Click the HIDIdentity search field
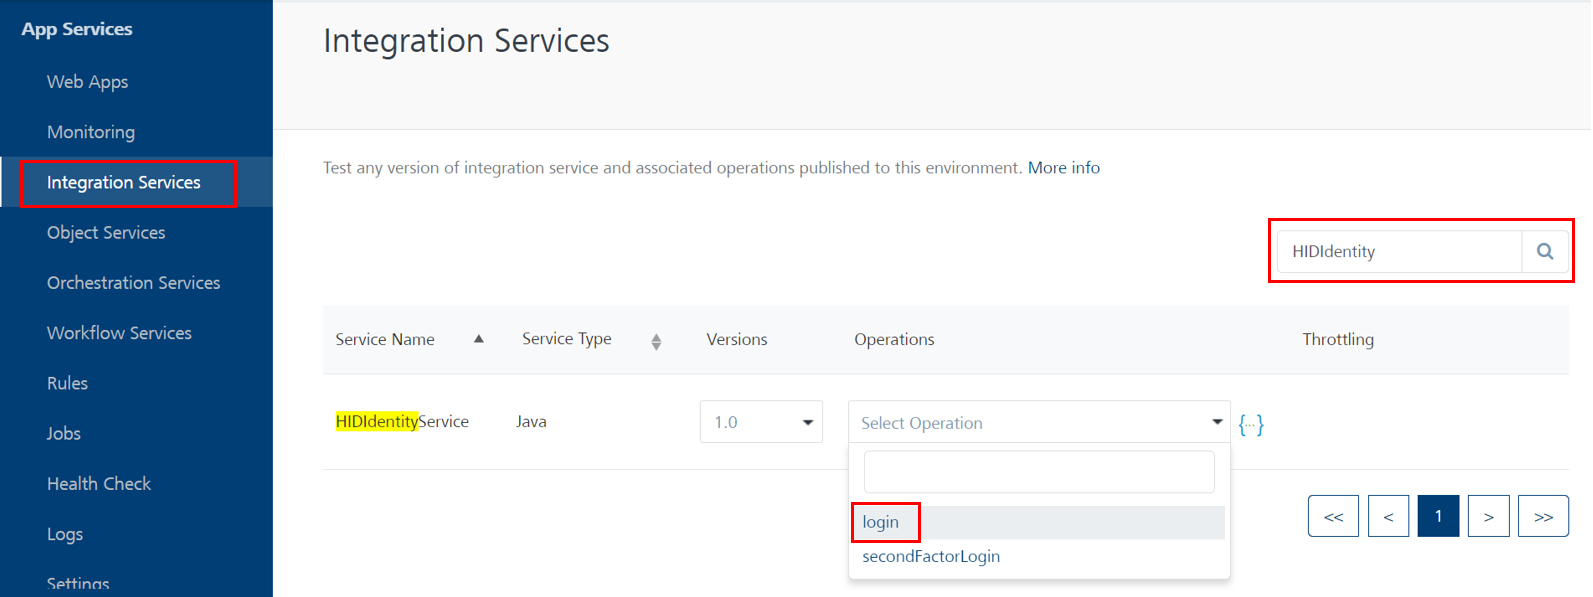Screen dimensions: 1593x597 1399,251
